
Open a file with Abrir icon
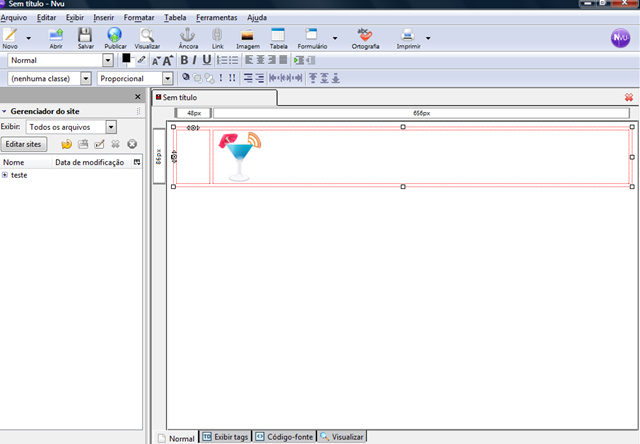(56, 36)
